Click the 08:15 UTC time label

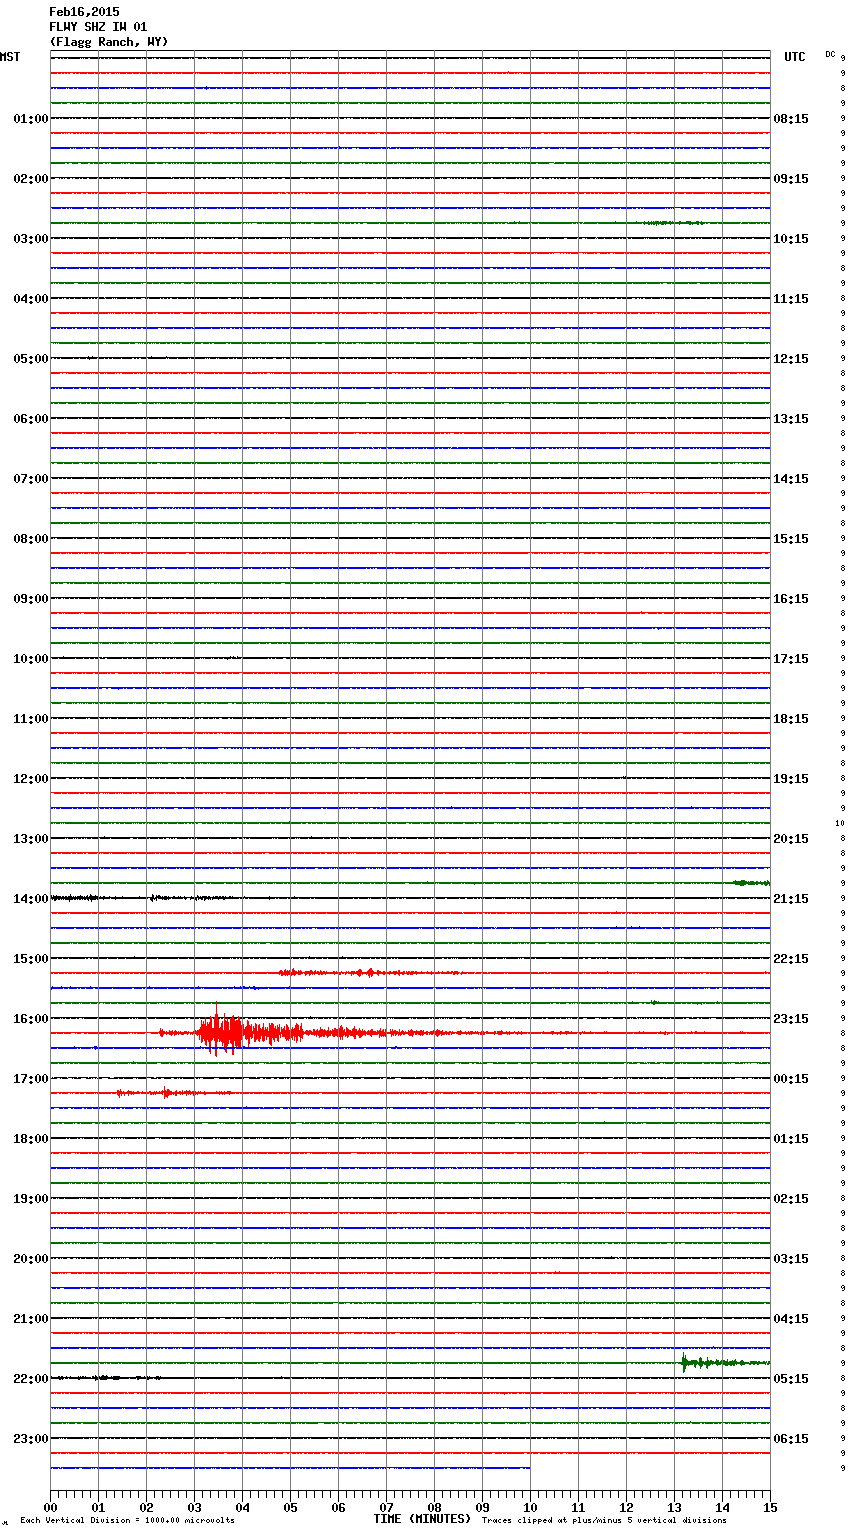coord(791,119)
